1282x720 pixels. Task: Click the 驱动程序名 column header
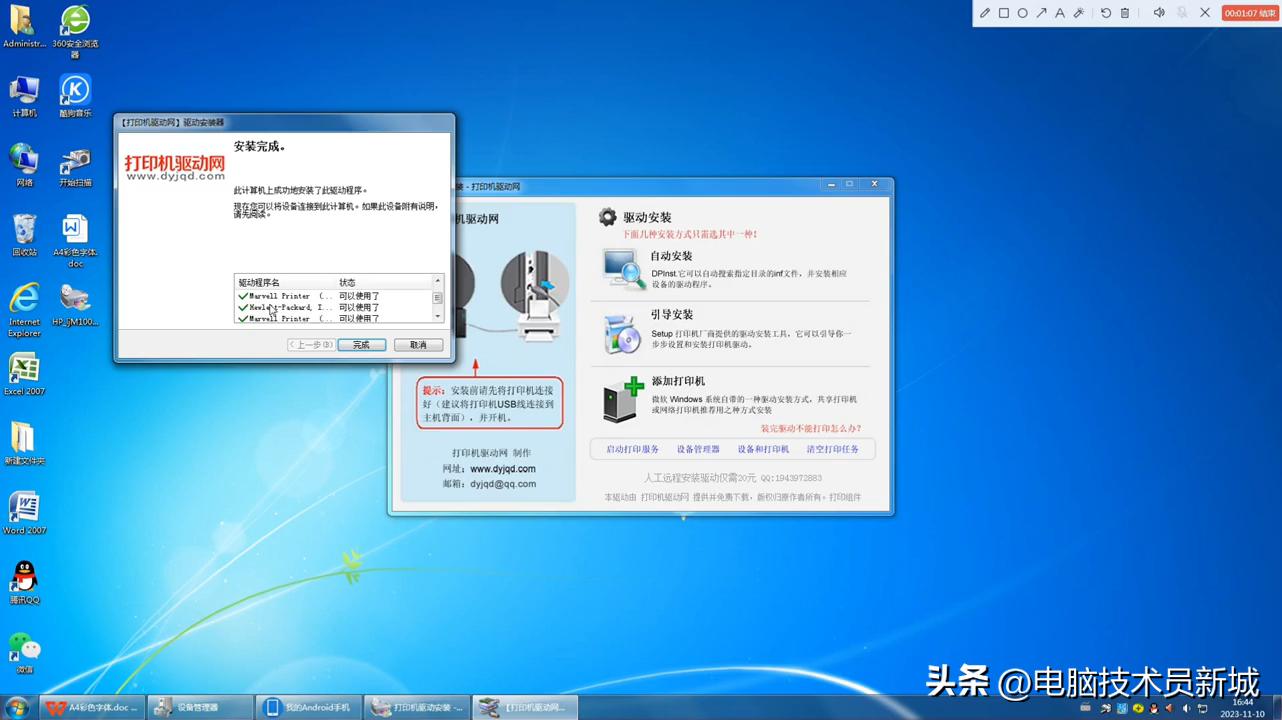click(285, 283)
